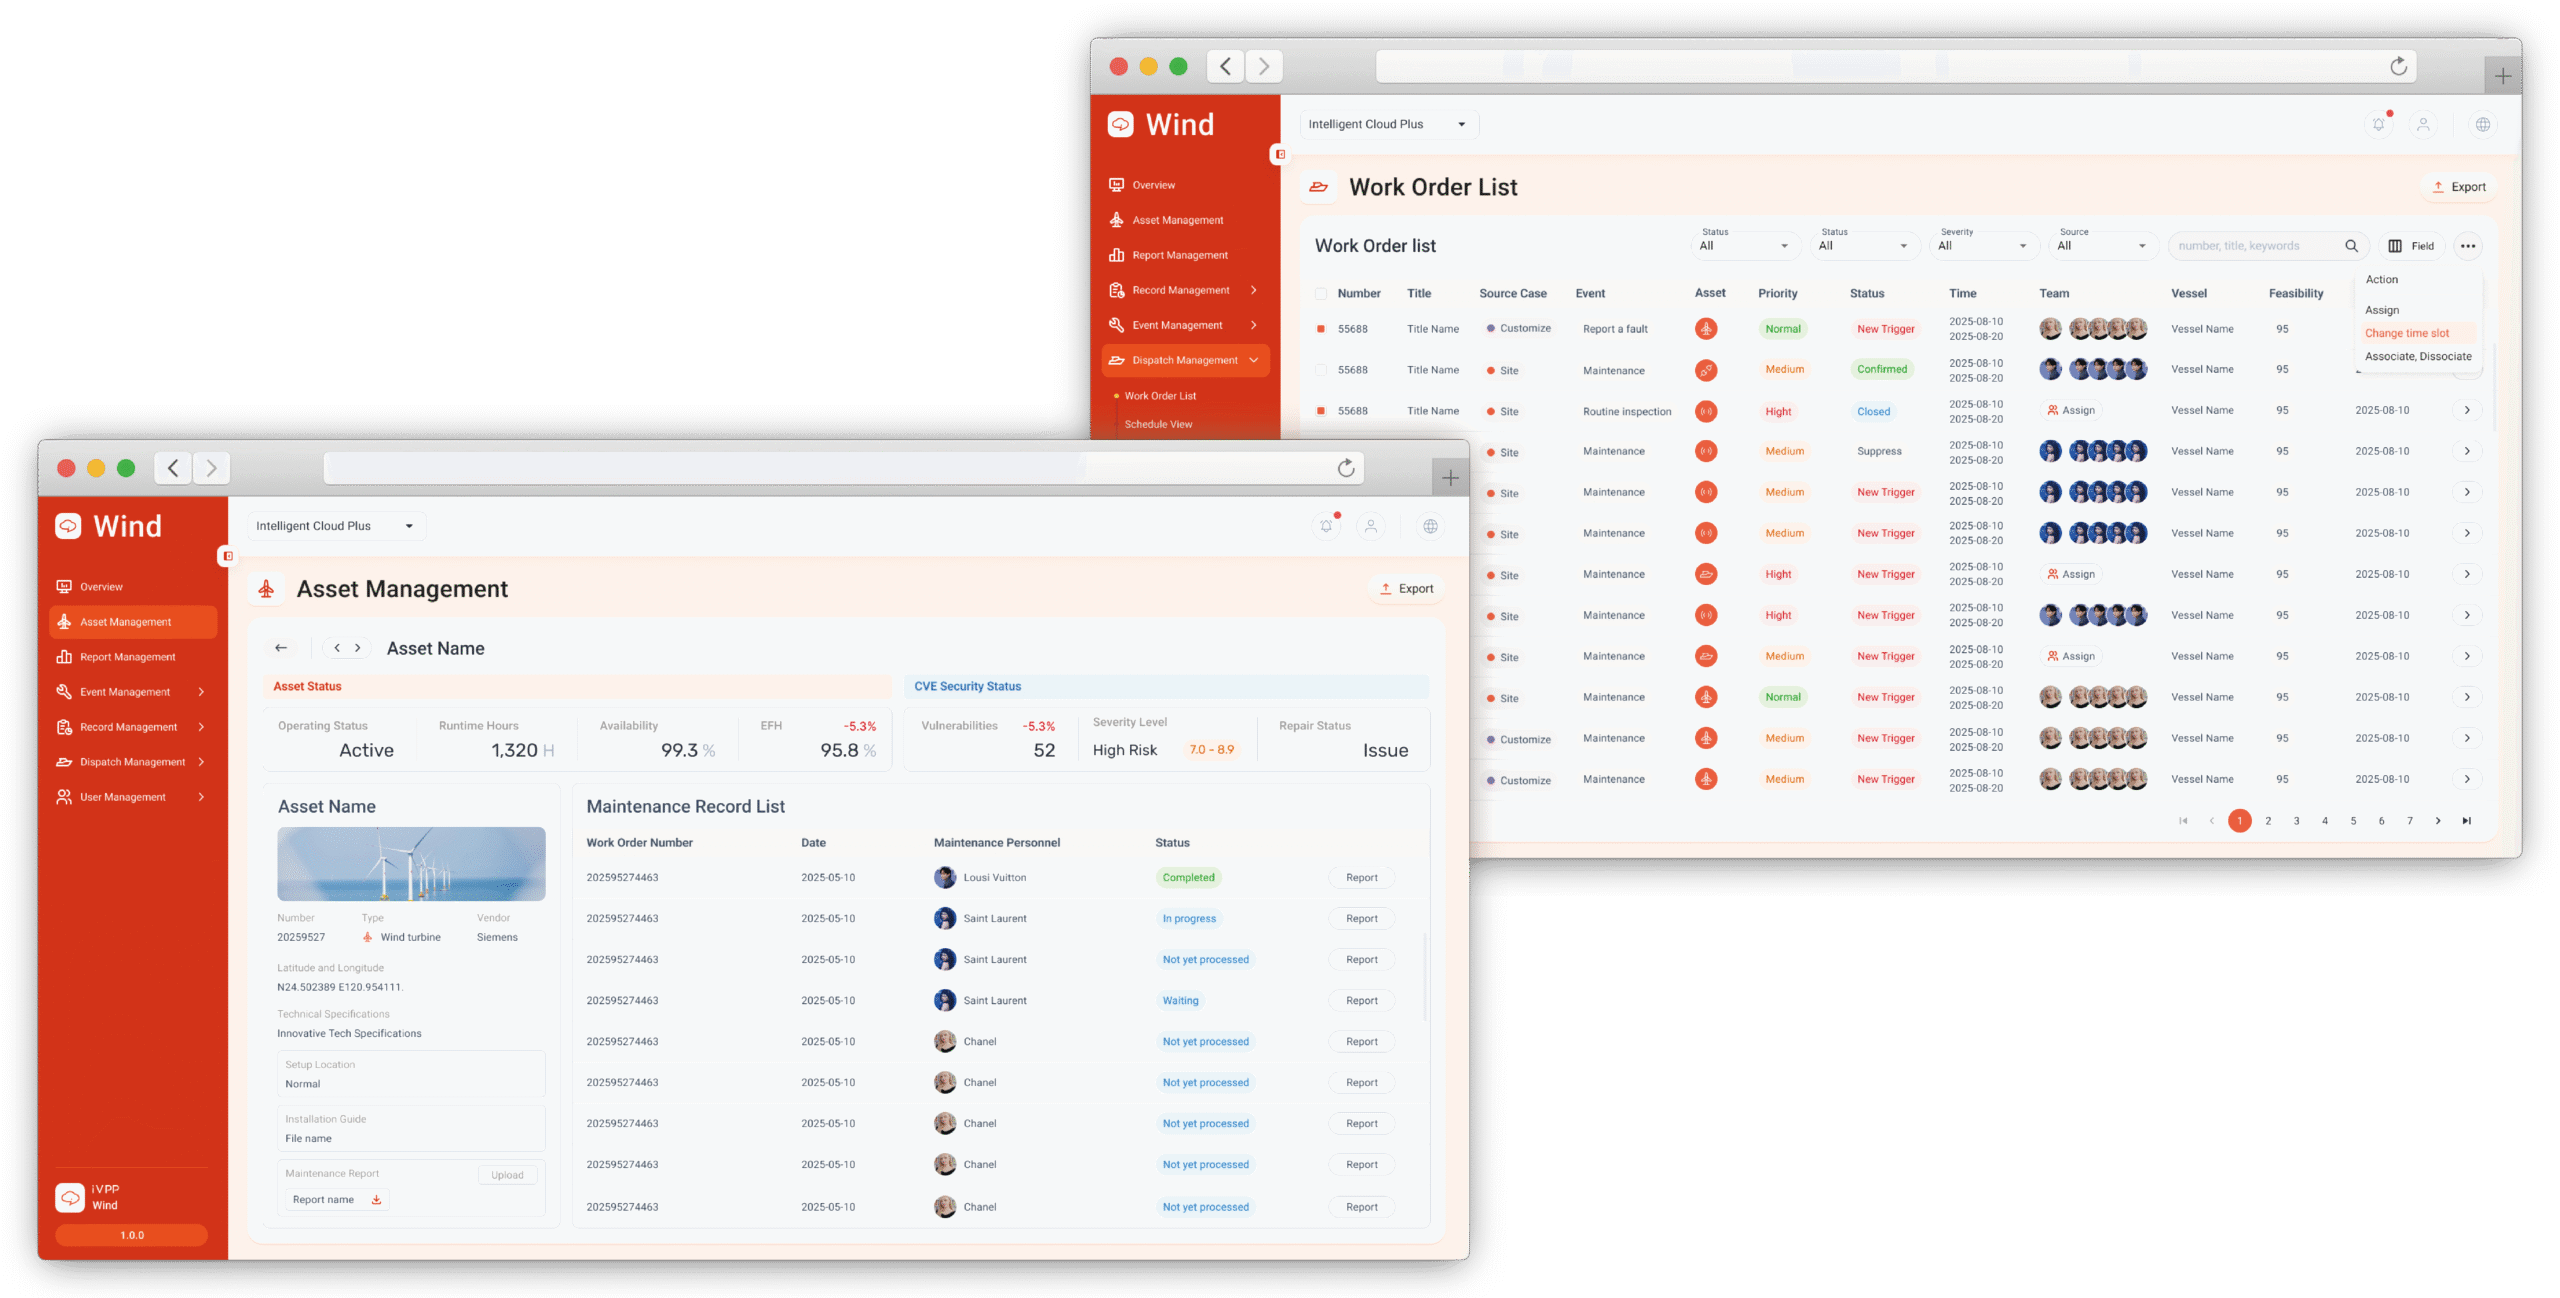Click the back arrow beside Asset Name
Image resolution: width=2560 pixels, height=1298 pixels.
(281, 648)
